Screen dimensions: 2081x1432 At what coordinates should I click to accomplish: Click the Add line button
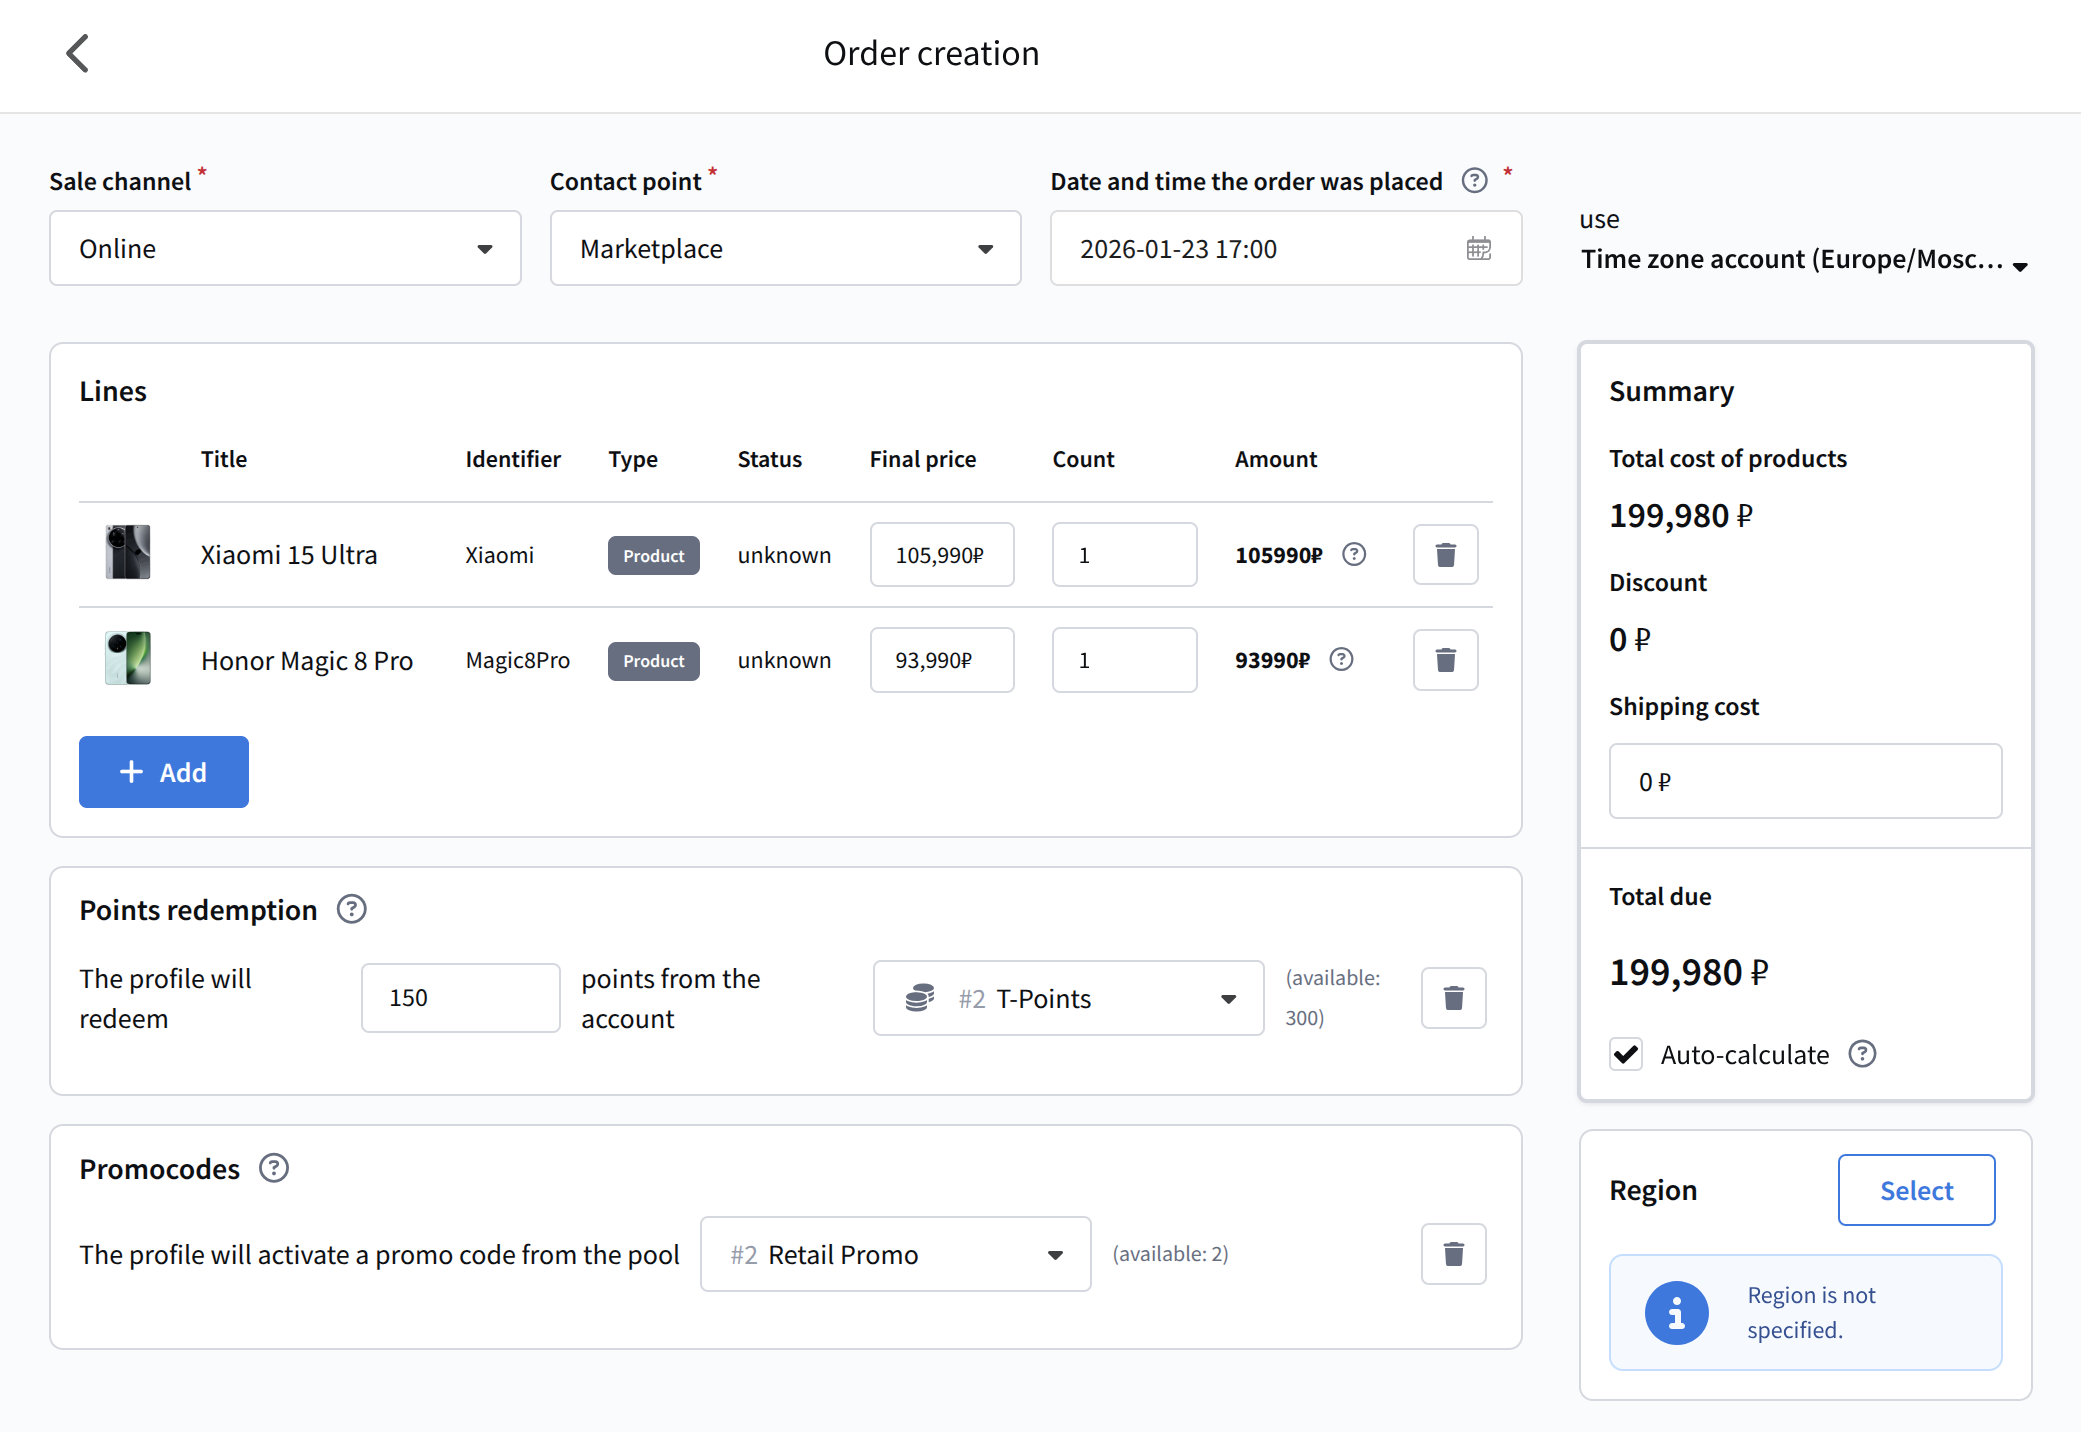click(x=164, y=772)
